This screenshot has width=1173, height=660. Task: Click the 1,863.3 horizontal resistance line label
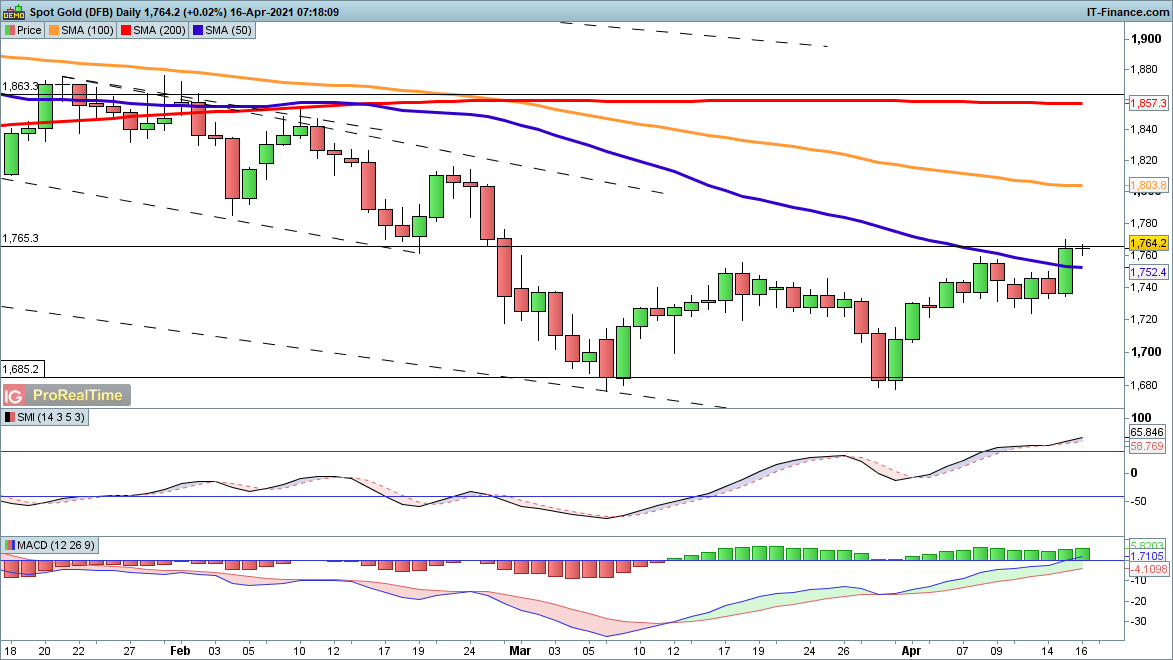click(x=20, y=87)
